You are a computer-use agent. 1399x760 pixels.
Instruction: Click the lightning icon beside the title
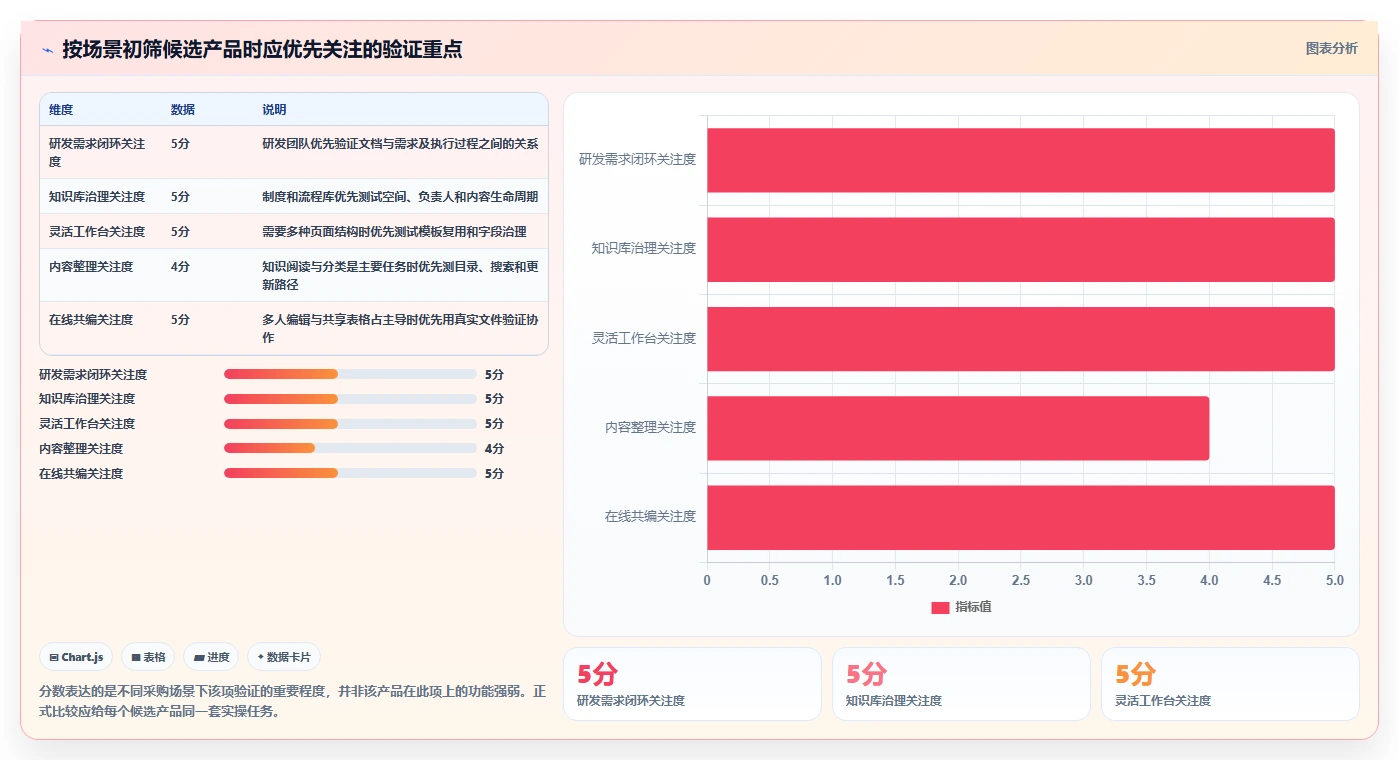point(47,50)
